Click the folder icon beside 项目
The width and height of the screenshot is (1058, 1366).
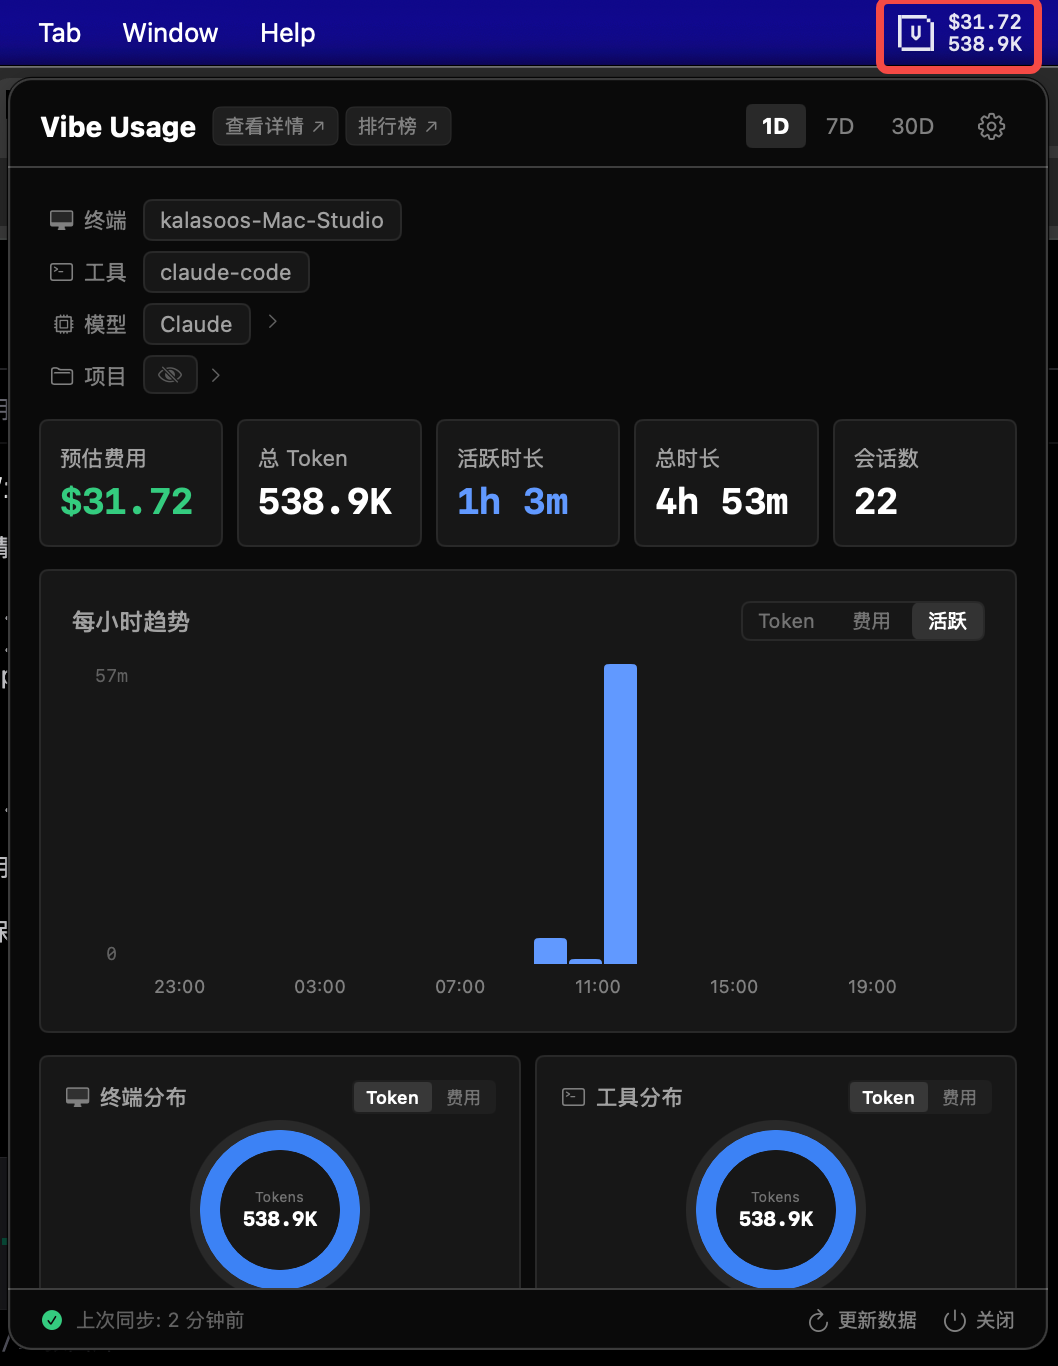62,376
